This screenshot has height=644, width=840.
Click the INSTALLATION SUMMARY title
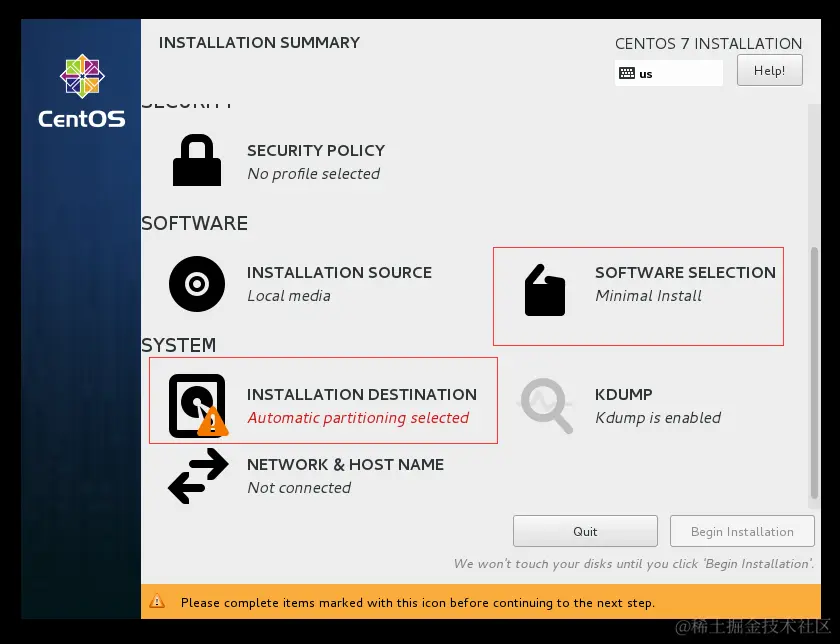coord(259,42)
